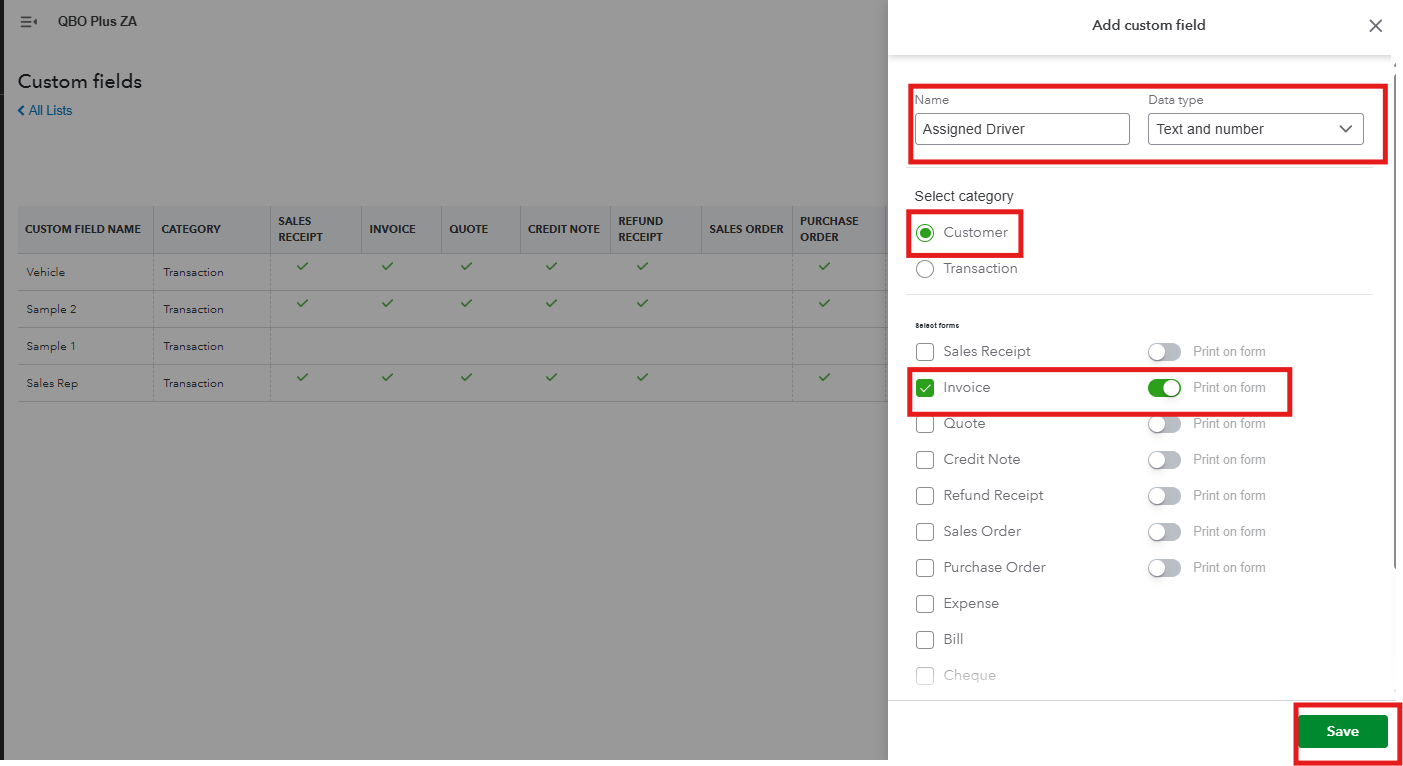Uncheck the Invoice checkbox

point(925,388)
